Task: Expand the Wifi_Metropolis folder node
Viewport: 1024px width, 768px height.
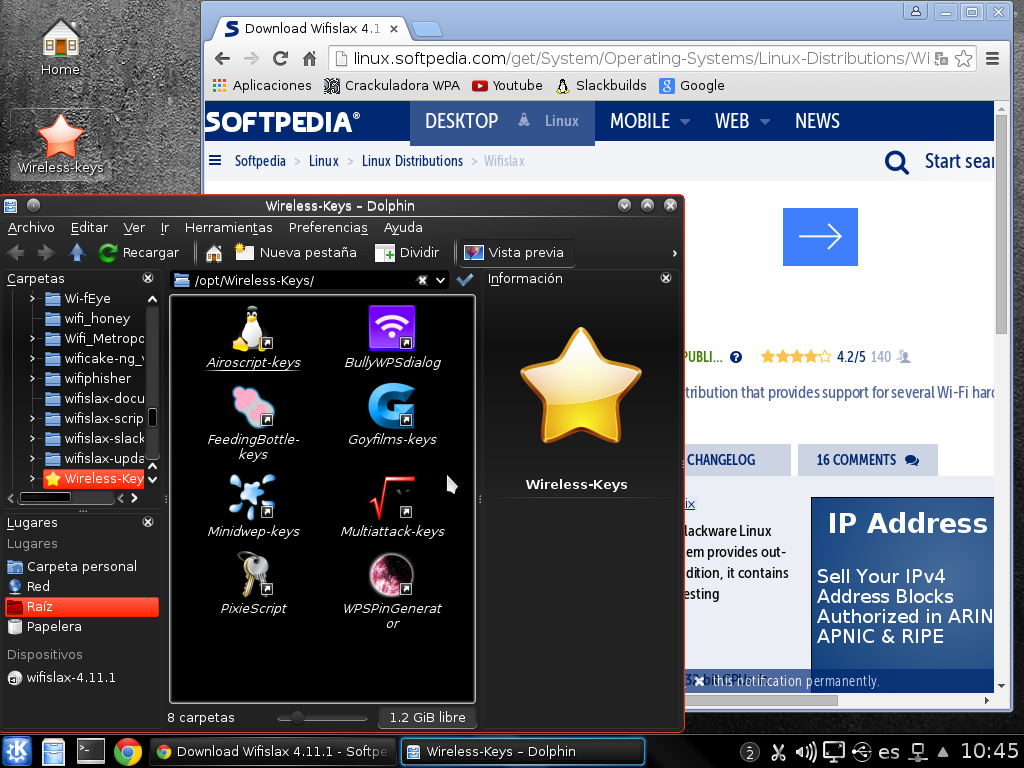Action: coord(32,338)
